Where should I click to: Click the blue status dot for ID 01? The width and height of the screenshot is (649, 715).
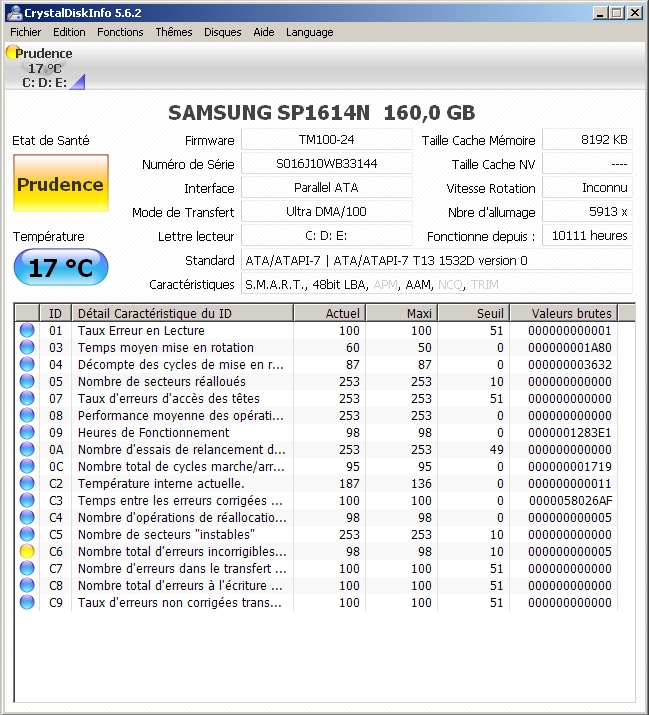tap(27, 330)
